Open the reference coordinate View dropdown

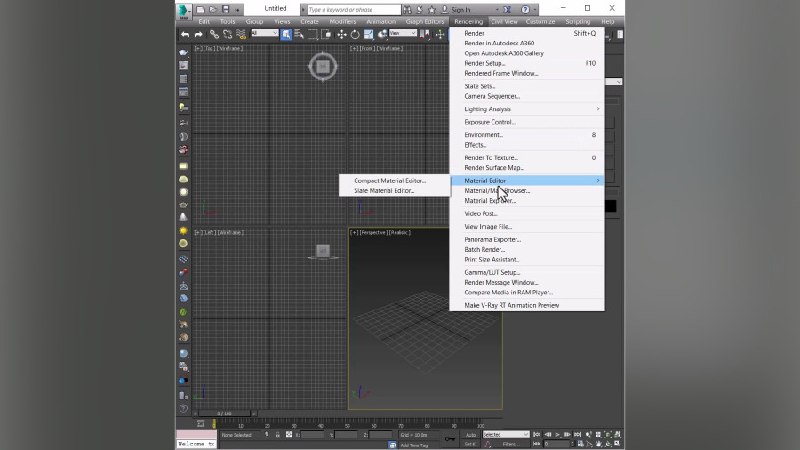[403, 33]
